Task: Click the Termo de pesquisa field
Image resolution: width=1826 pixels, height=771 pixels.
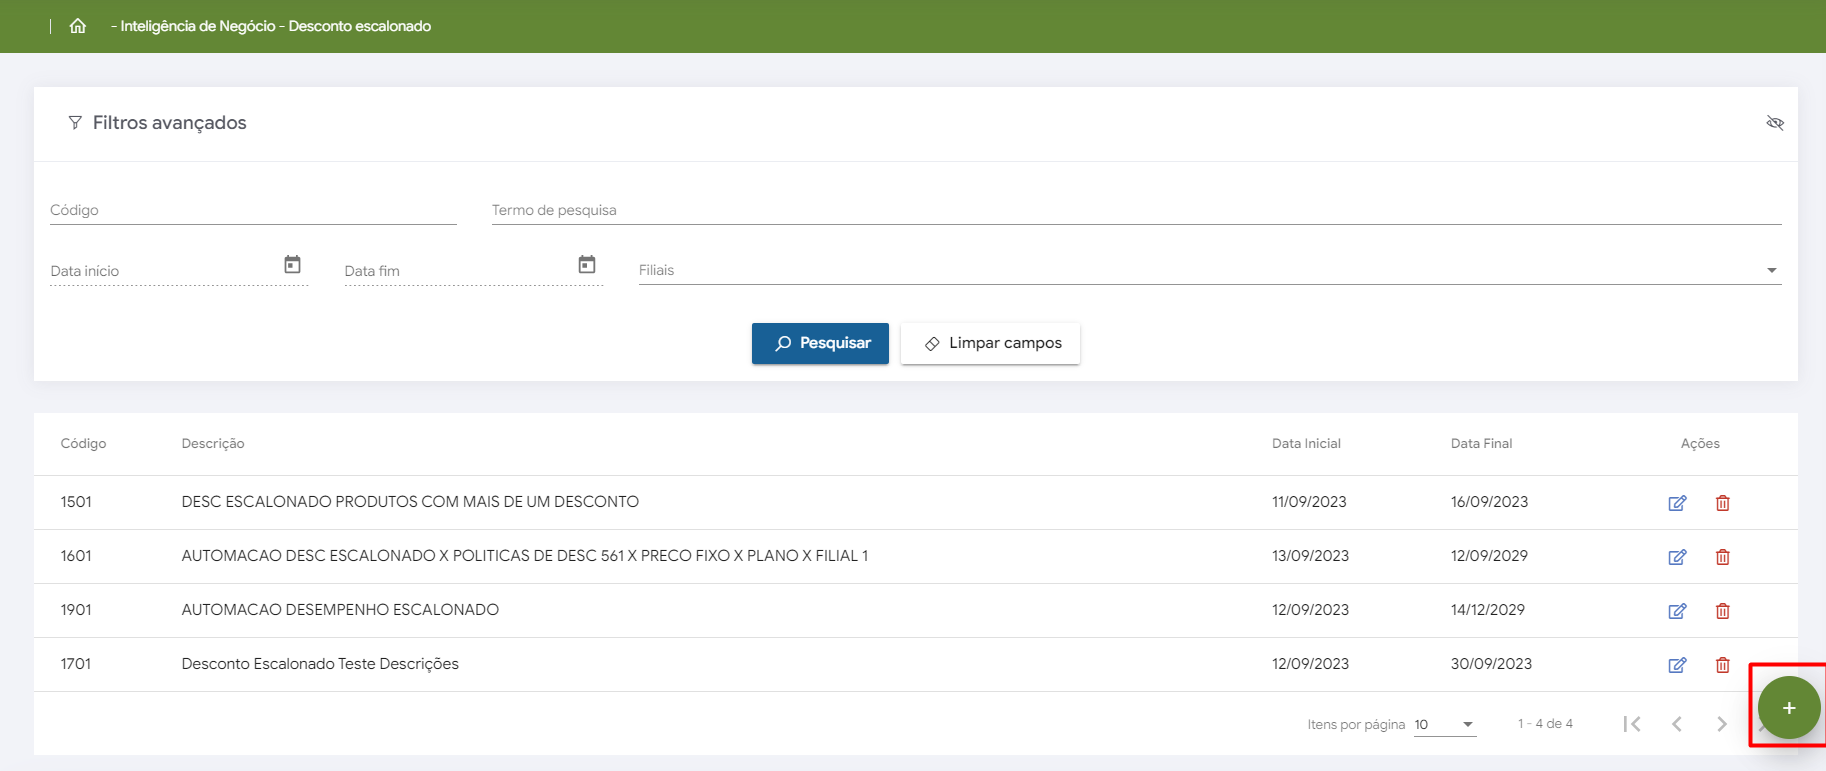Action: (1136, 211)
